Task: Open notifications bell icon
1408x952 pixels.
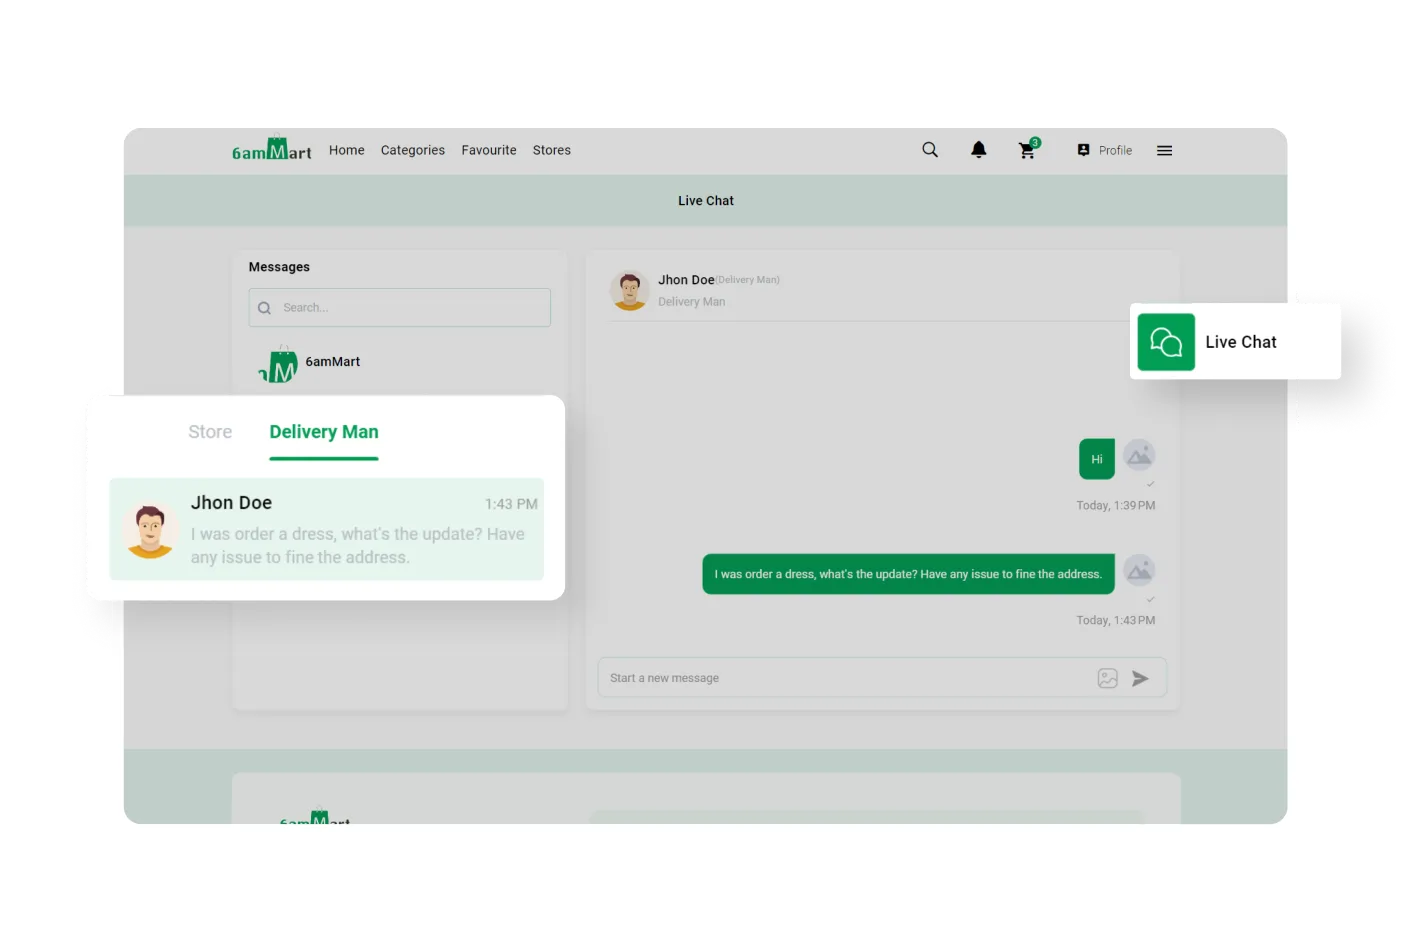Action: click(978, 150)
